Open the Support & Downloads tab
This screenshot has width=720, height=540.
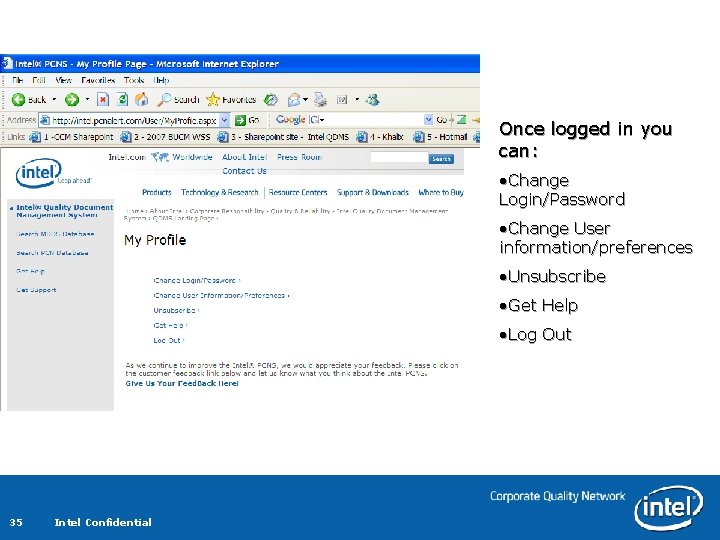[372, 192]
